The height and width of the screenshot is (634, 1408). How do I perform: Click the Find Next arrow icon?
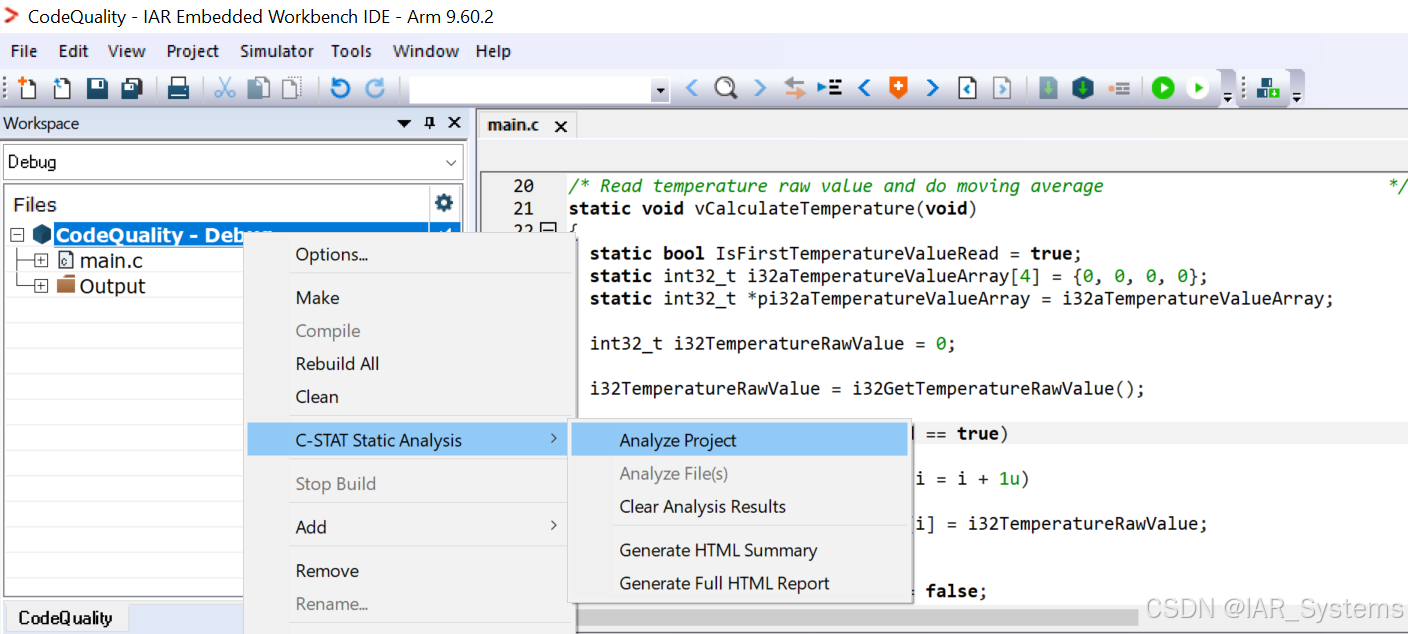pyautogui.click(x=760, y=89)
